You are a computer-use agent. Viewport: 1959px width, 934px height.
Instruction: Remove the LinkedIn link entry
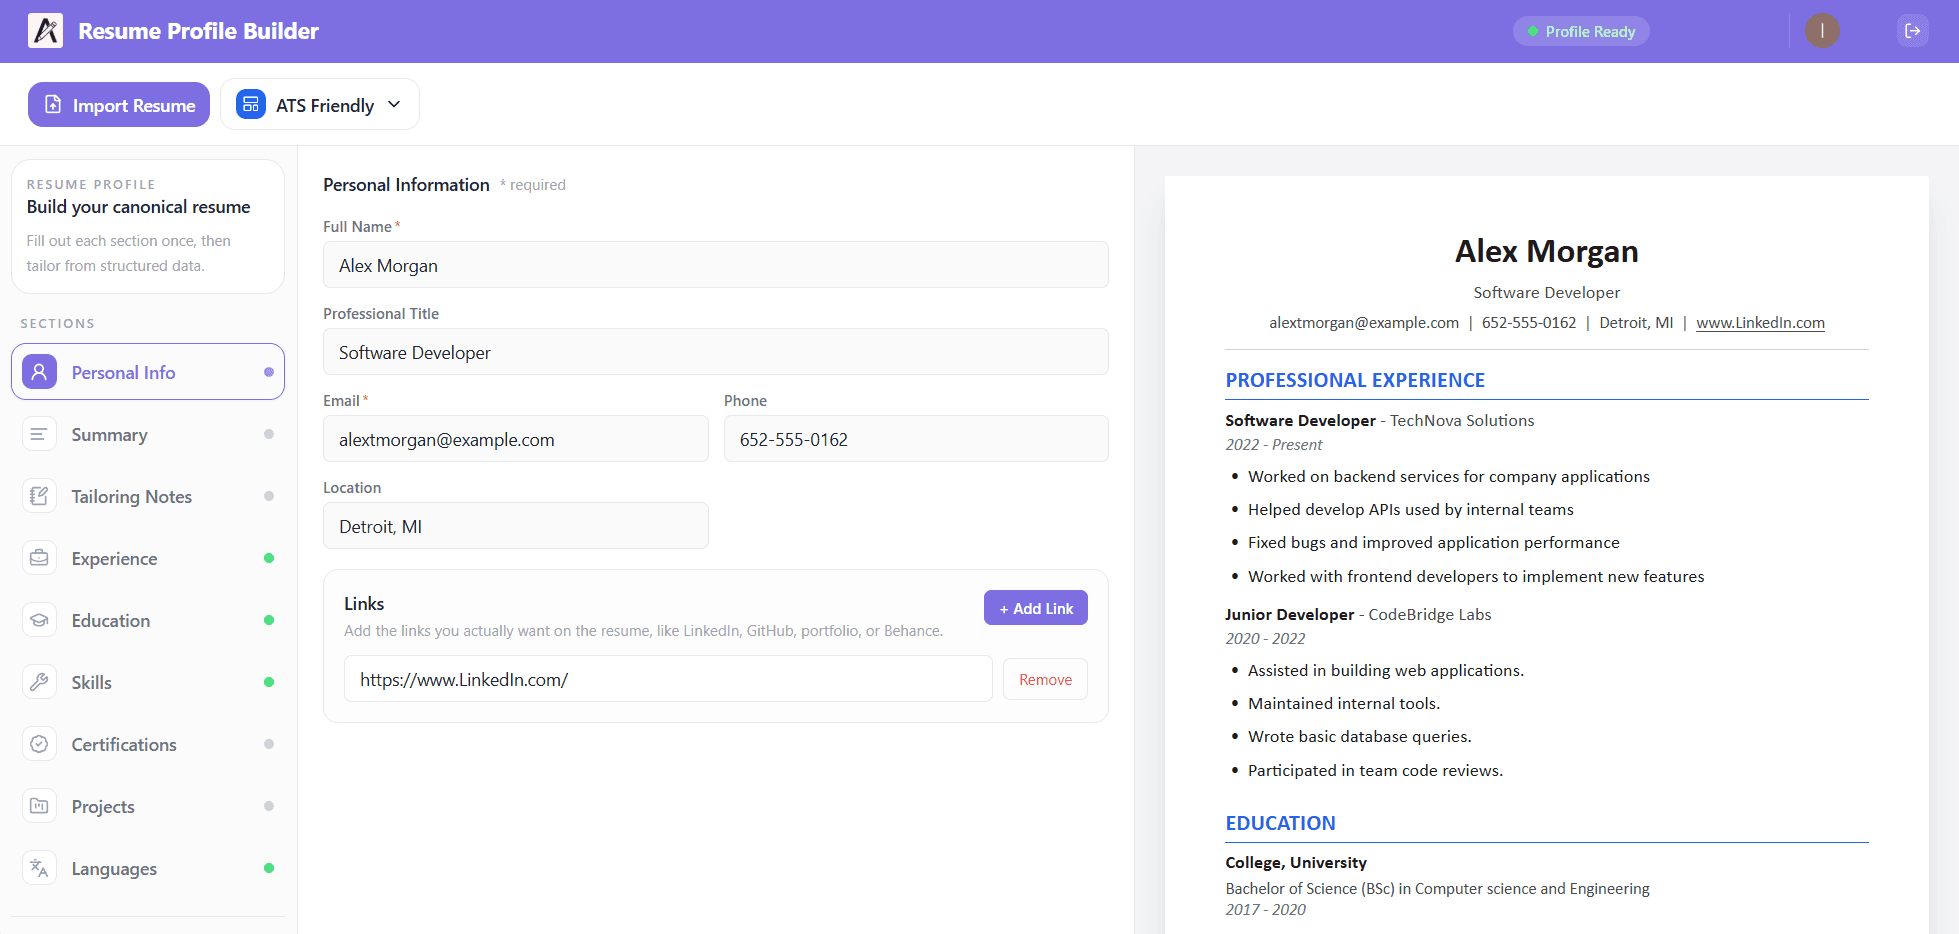tap(1044, 679)
